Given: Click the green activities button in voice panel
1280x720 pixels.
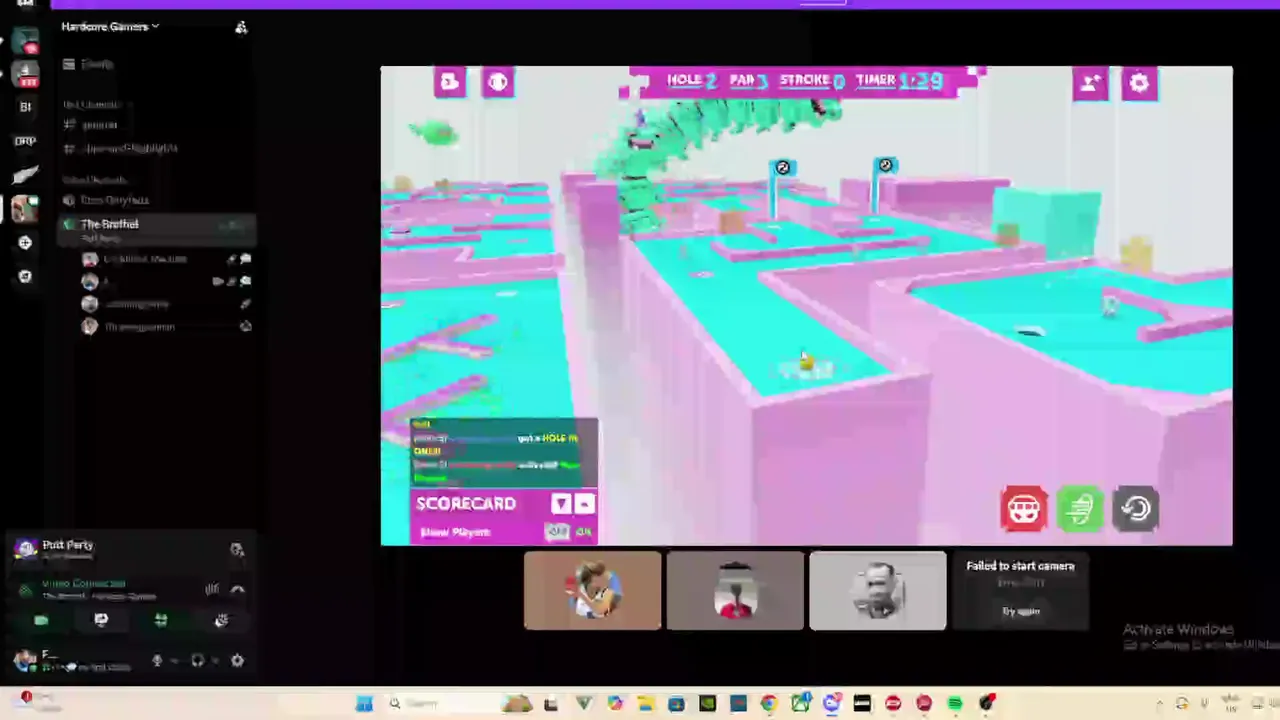Looking at the screenshot, I should [161, 621].
